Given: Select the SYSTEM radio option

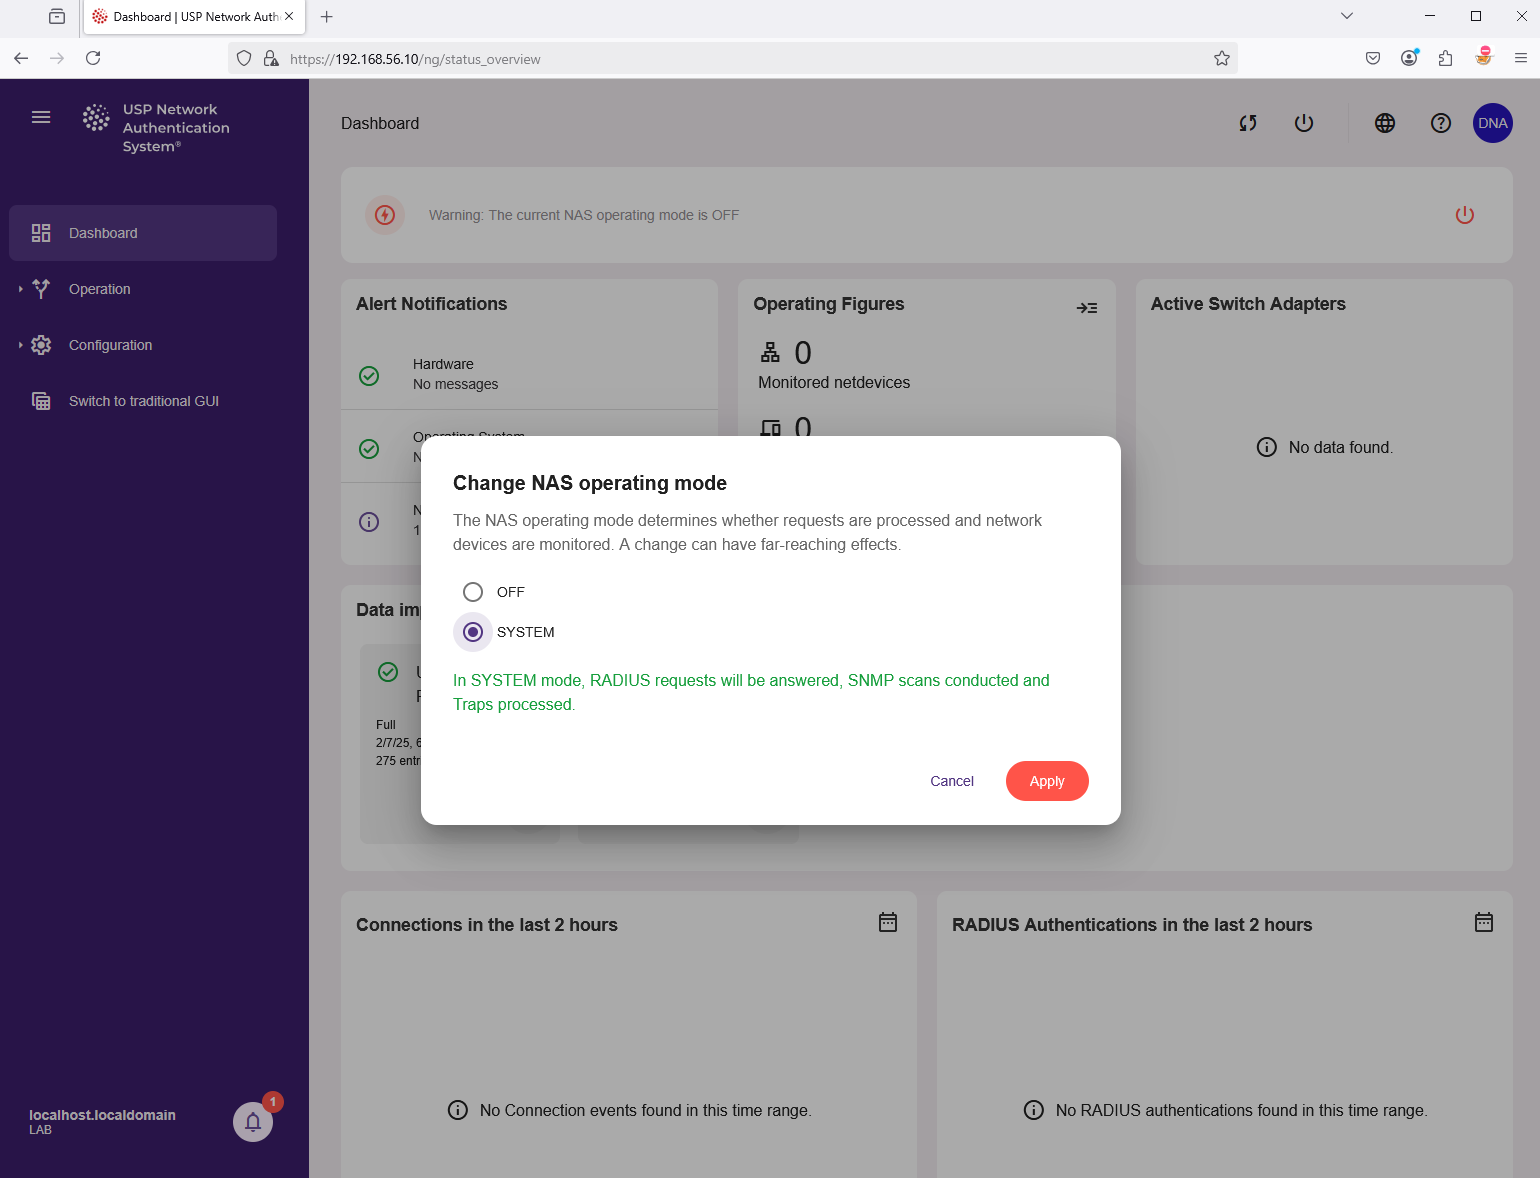Looking at the screenshot, I should point(473,632).
